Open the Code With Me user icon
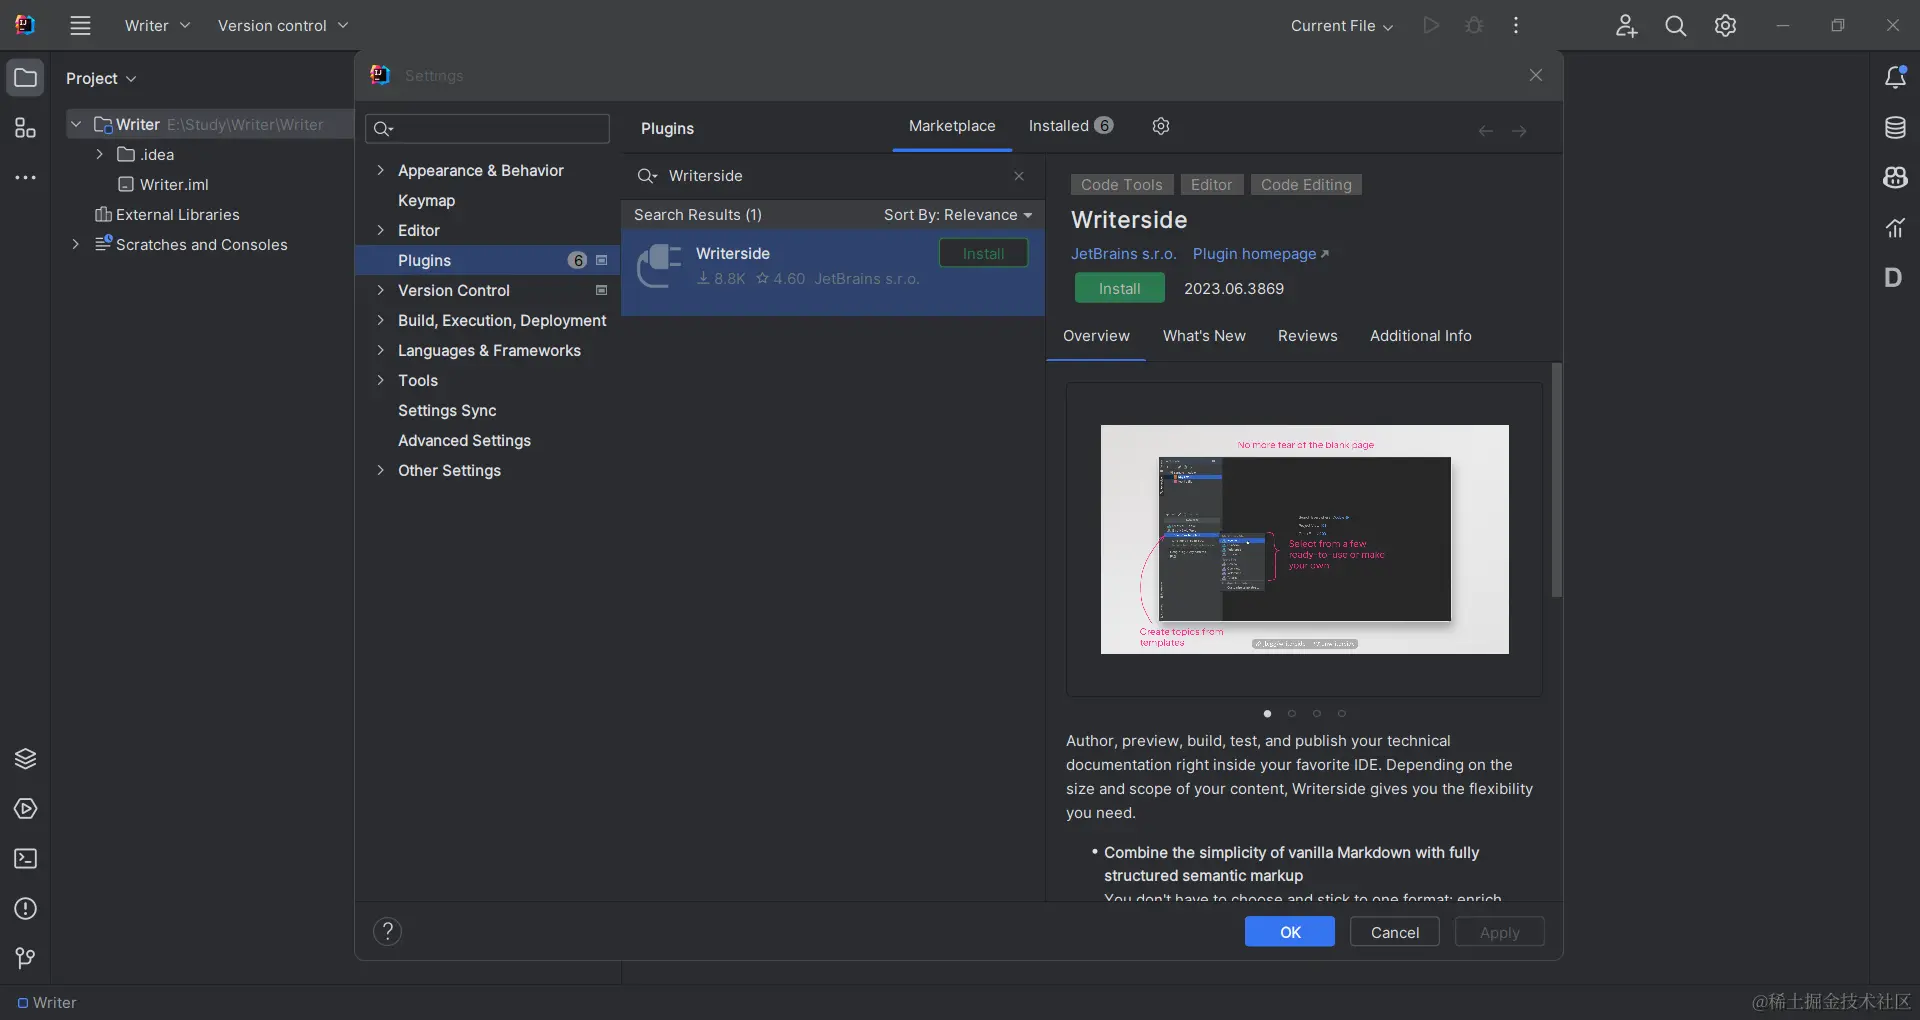 coord(1626,26)
